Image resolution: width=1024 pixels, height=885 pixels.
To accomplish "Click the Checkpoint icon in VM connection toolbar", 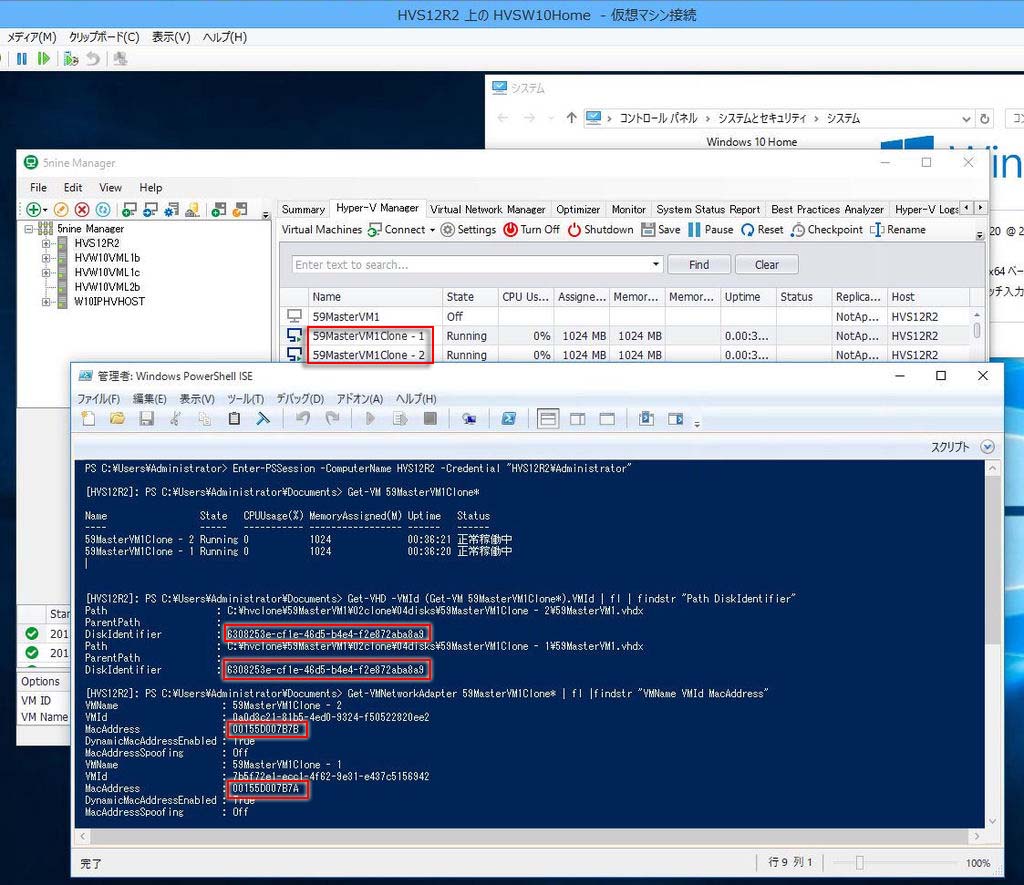I will [x=71, y=59].
